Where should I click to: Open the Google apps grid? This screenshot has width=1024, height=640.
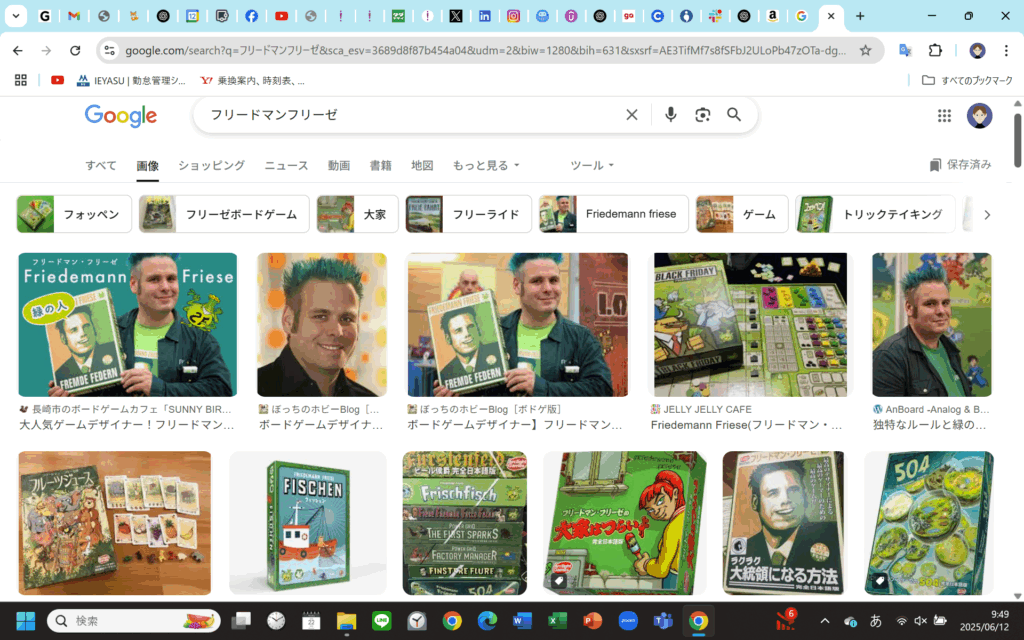pyautogui.click(x=944, y=116)
